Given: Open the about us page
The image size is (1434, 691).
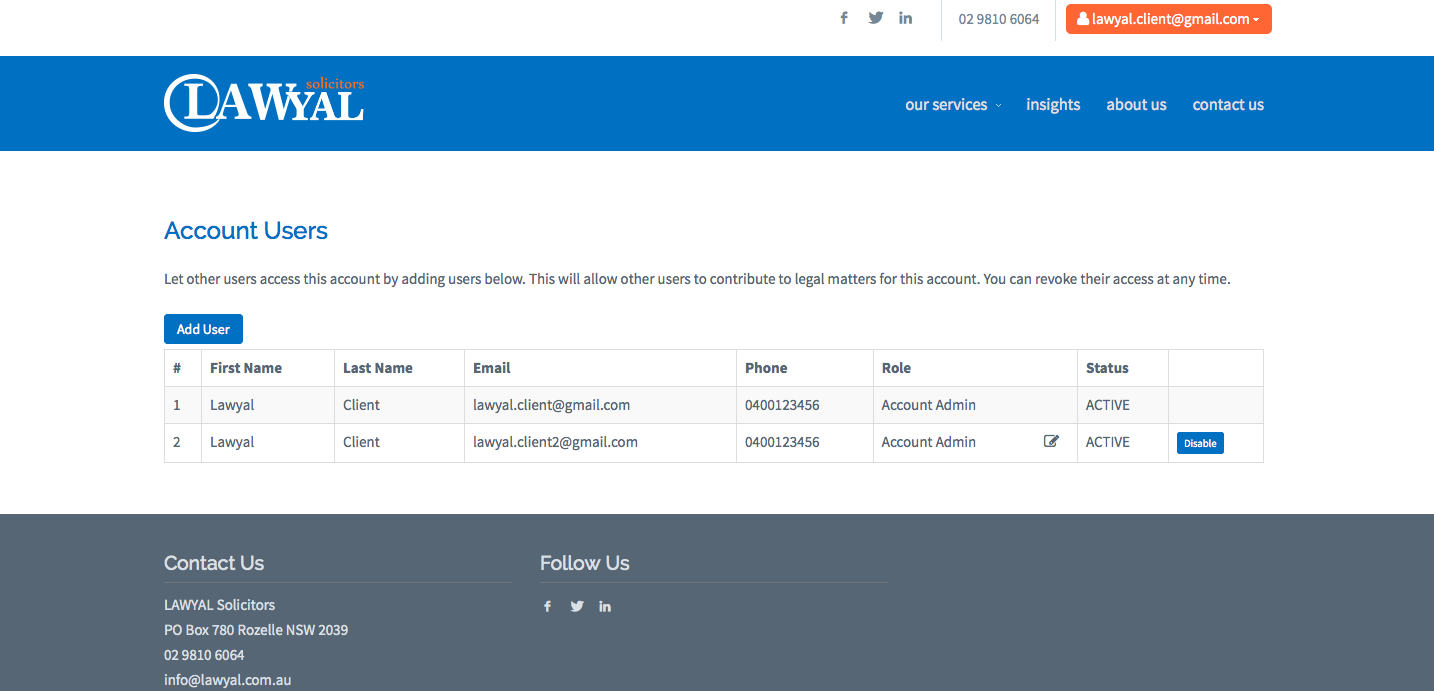Looking at the screenshot, I should point(1136,105).
